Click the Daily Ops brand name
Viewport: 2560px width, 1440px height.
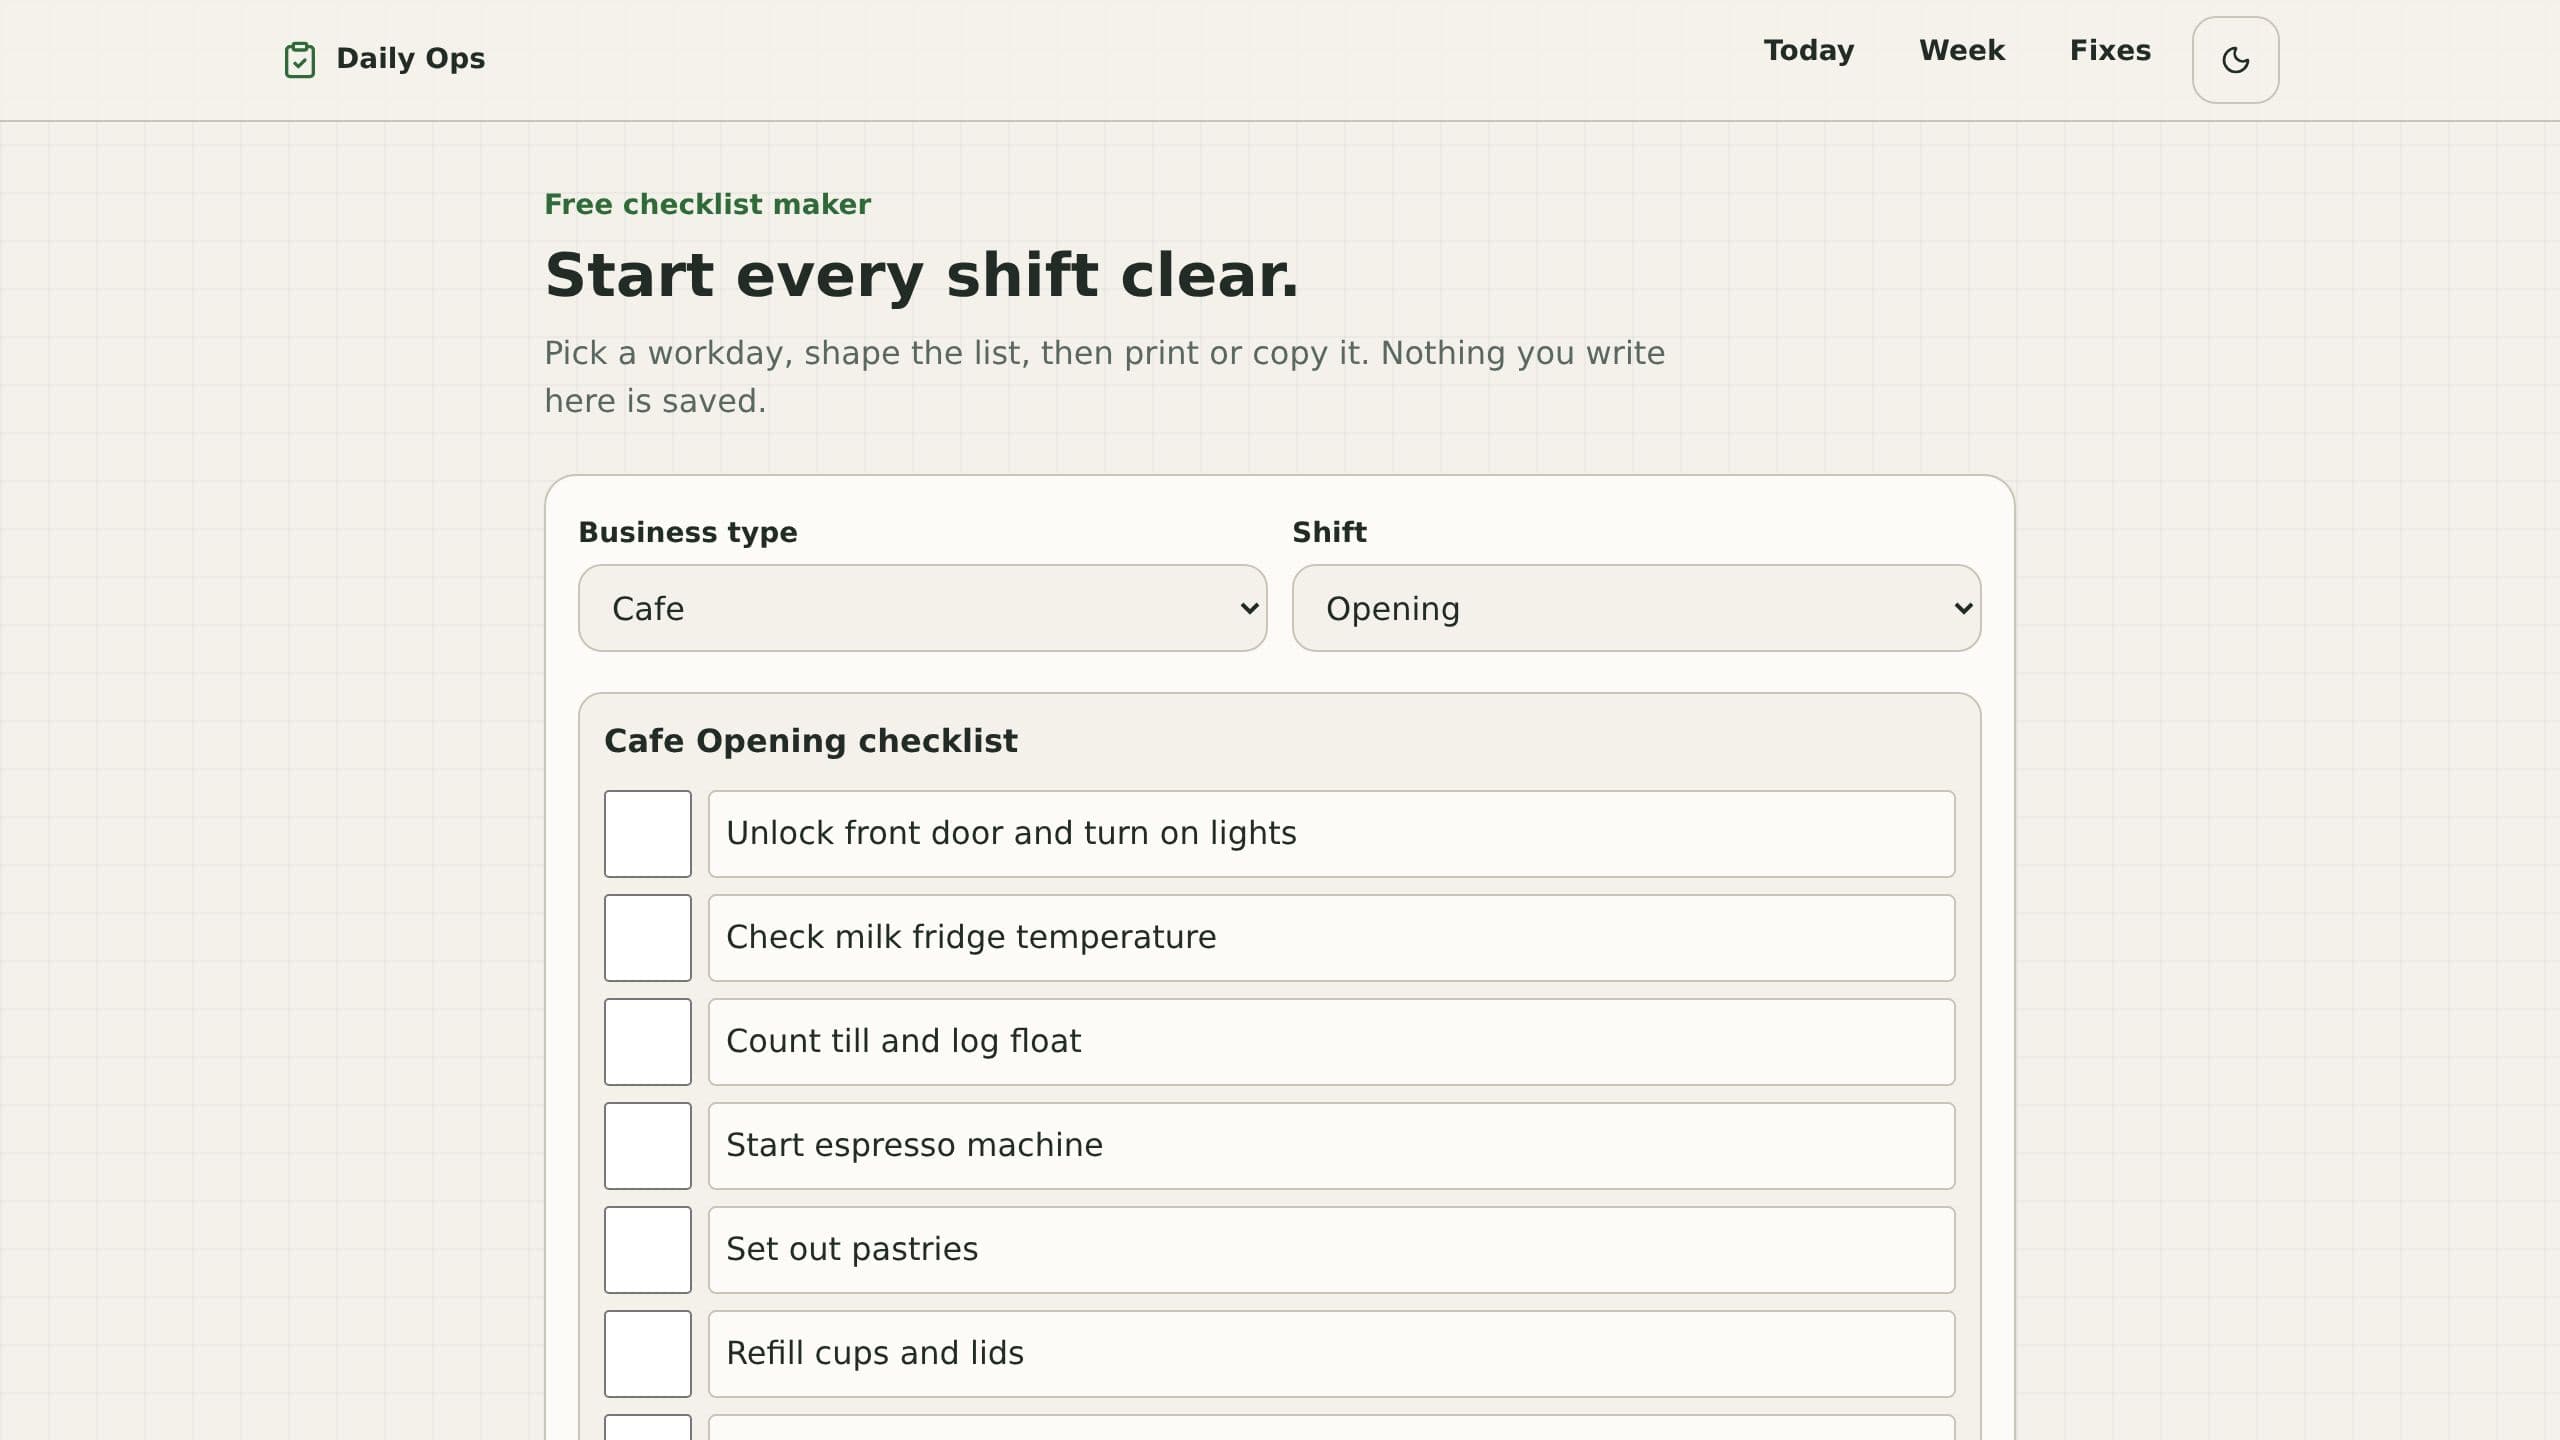click(x=410, y=59)
